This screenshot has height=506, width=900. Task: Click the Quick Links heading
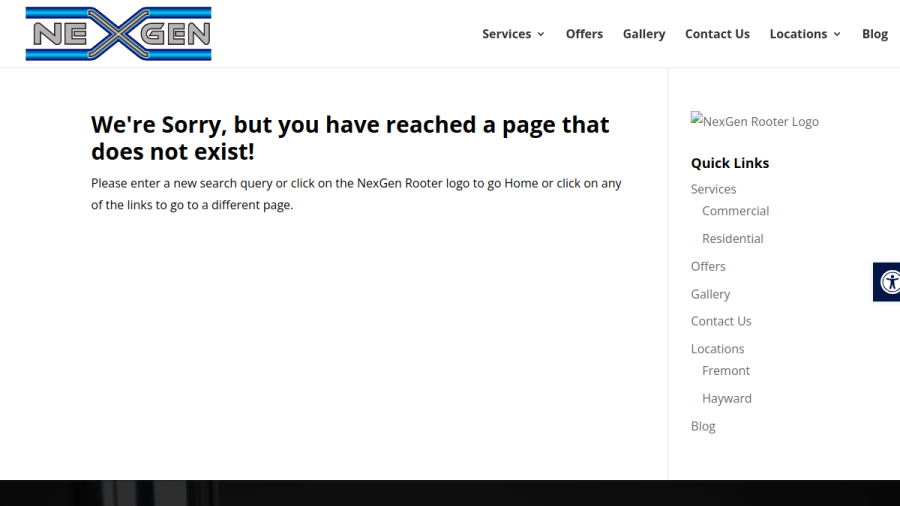[x=730, y=163]
